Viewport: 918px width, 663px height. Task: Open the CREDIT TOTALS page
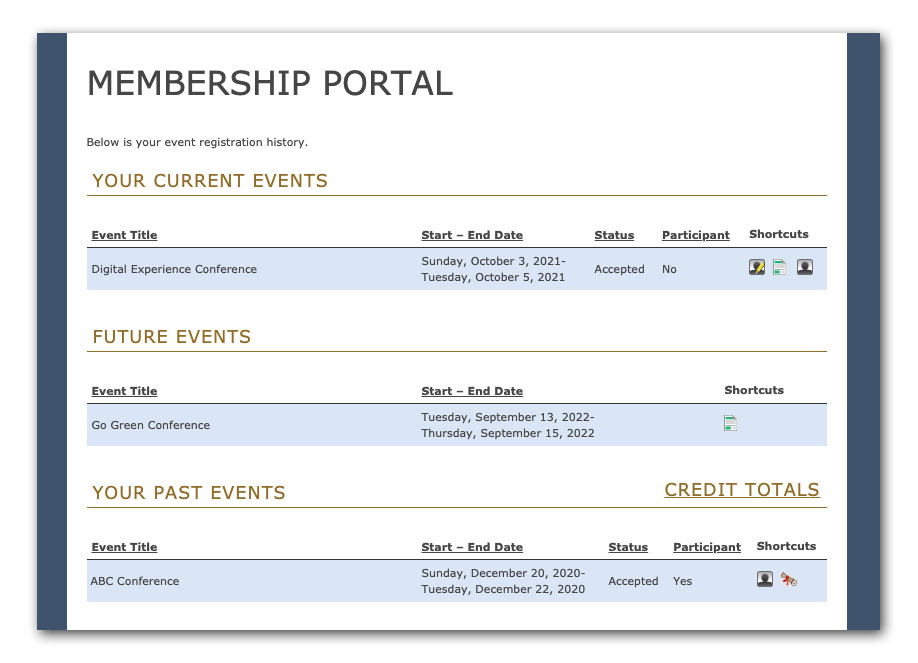point(742,490)
